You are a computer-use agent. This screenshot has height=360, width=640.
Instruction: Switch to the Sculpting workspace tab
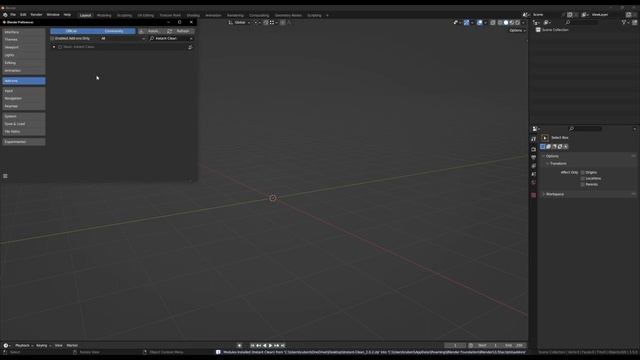point(124,16)
